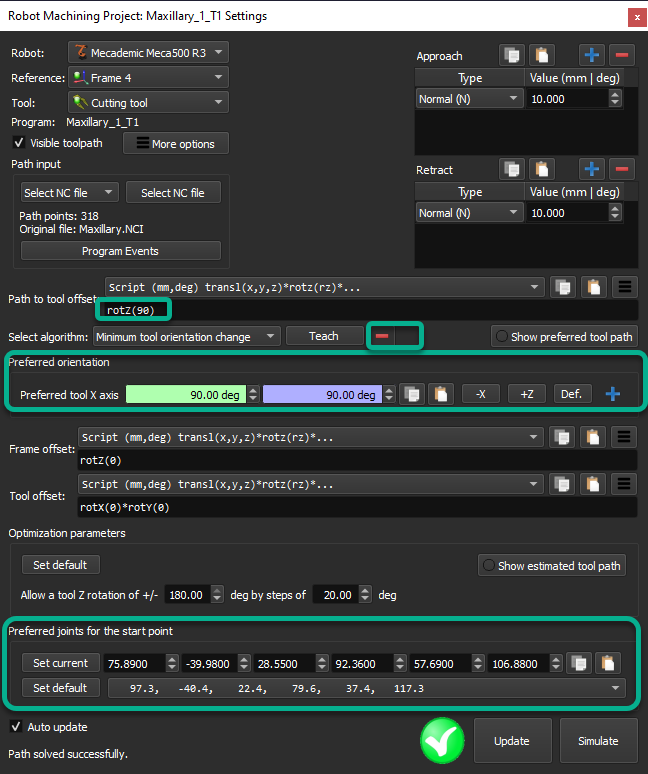The width and height of the screenshot is (648, 774).
Task: Disable the Auto update checkbox
Action: 16,727
